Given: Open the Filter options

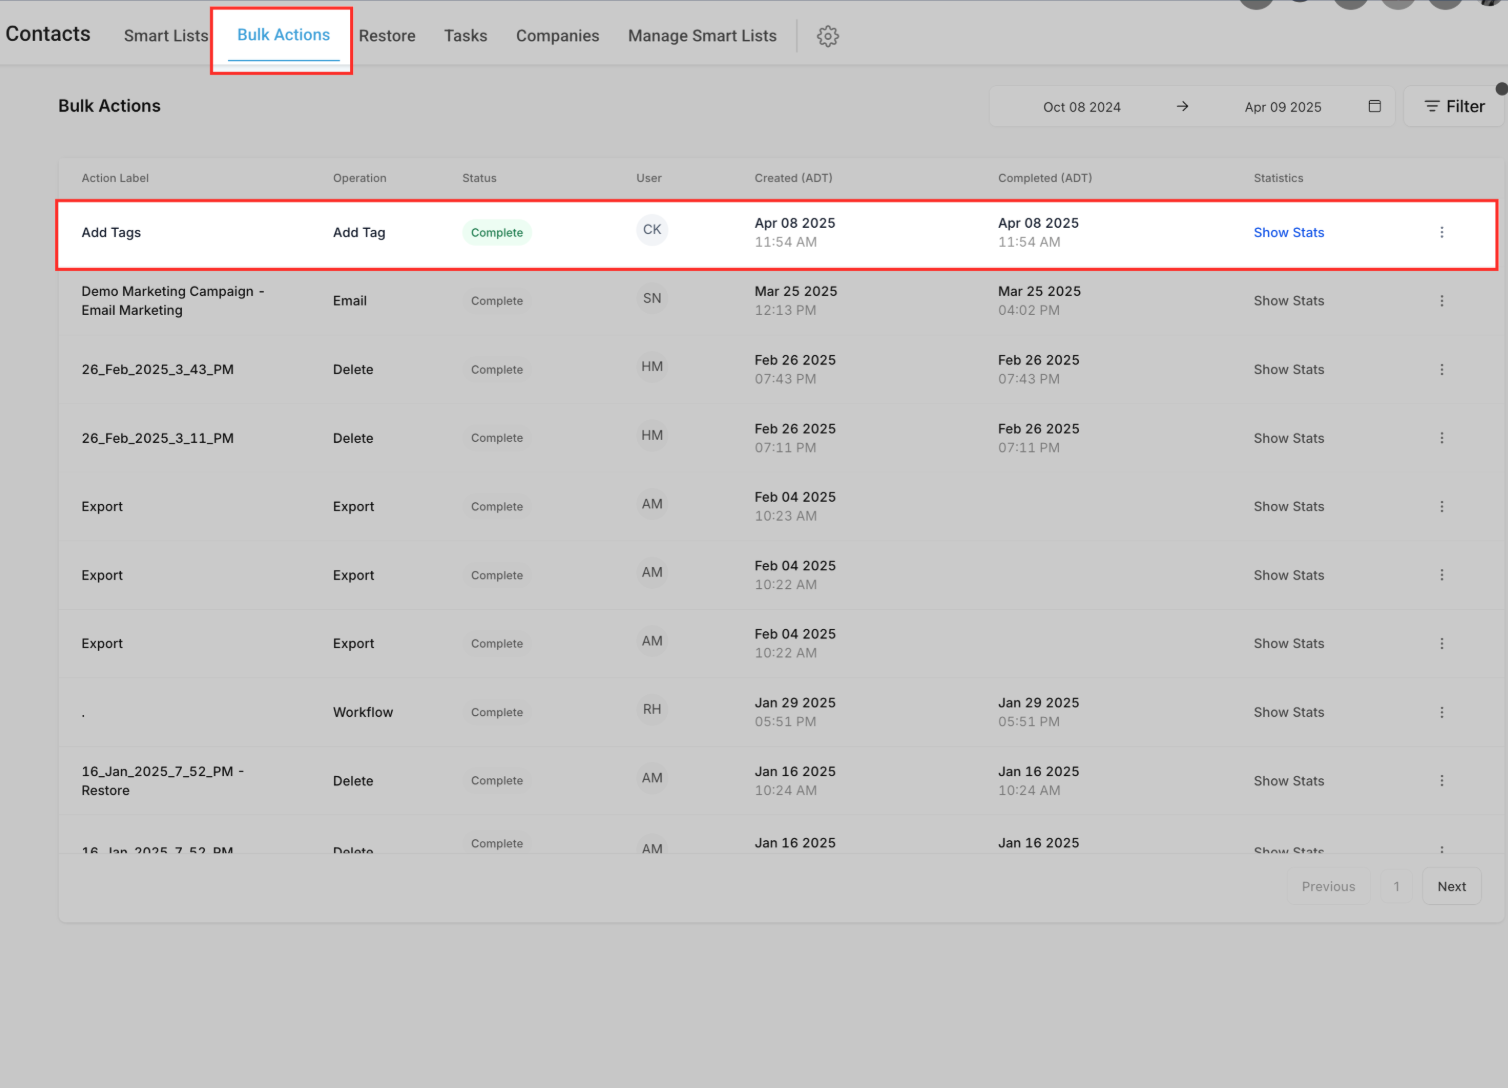Looking at the screenshot, I should click(x=1454, y=106).
